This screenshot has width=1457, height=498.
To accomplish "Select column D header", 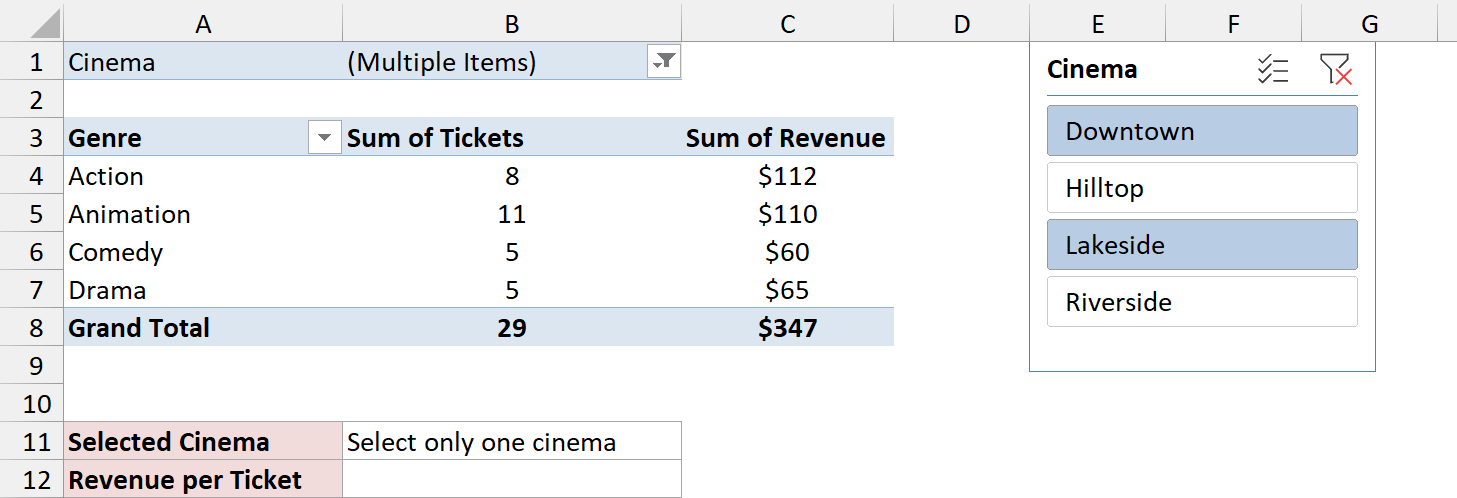I will click(962, 24).
